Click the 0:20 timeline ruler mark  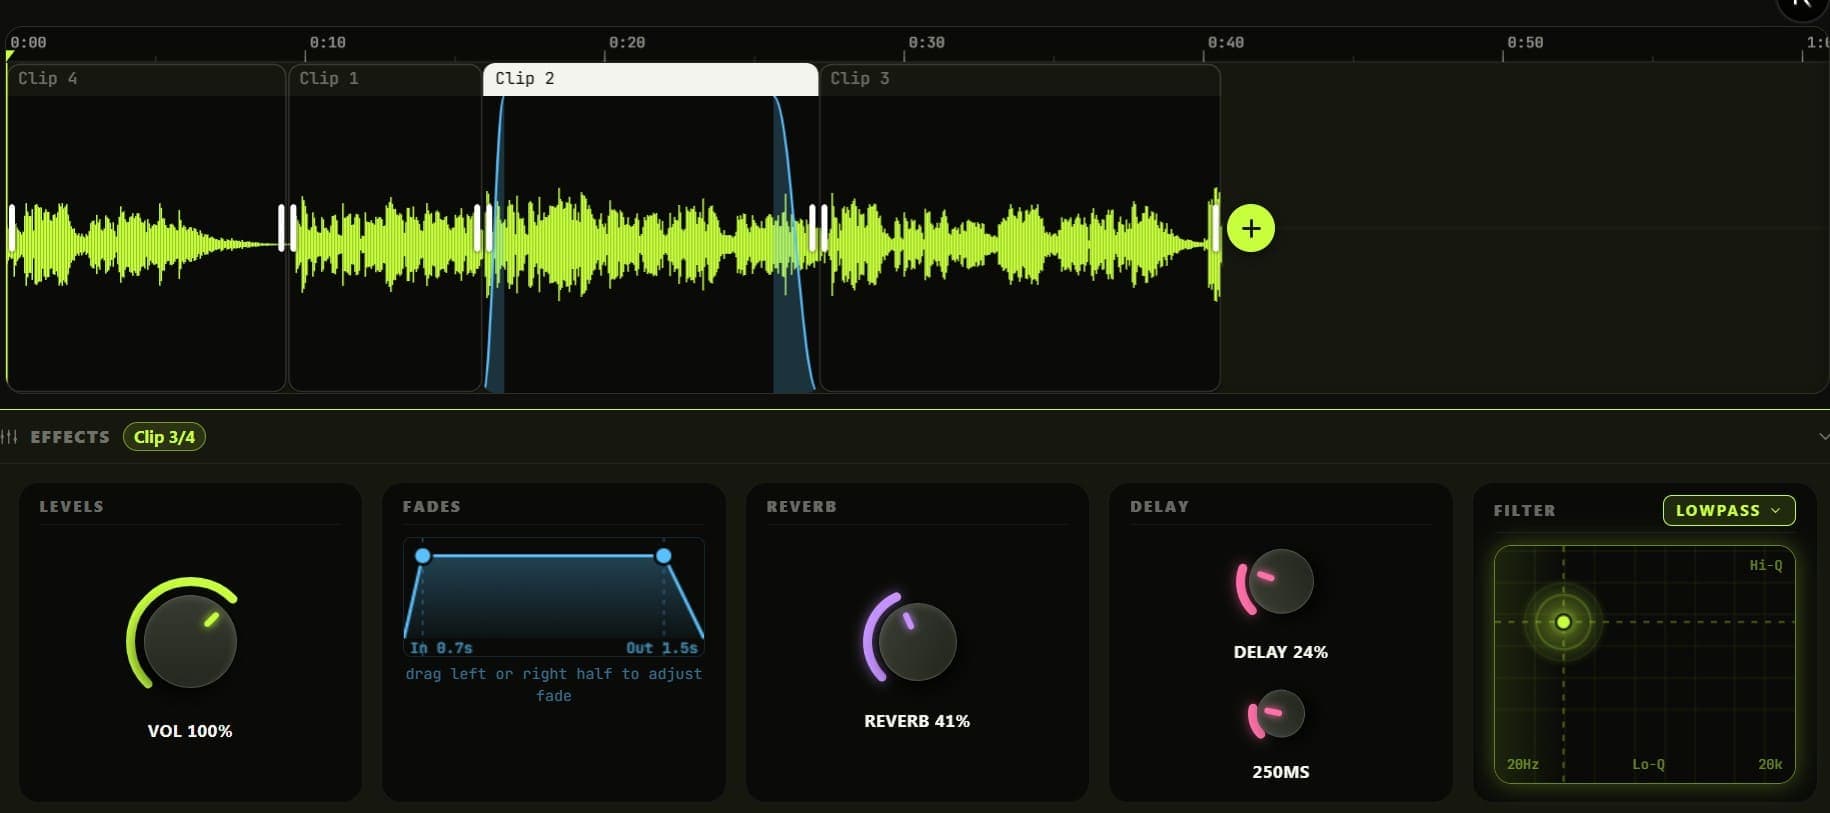tap(627, 43)
